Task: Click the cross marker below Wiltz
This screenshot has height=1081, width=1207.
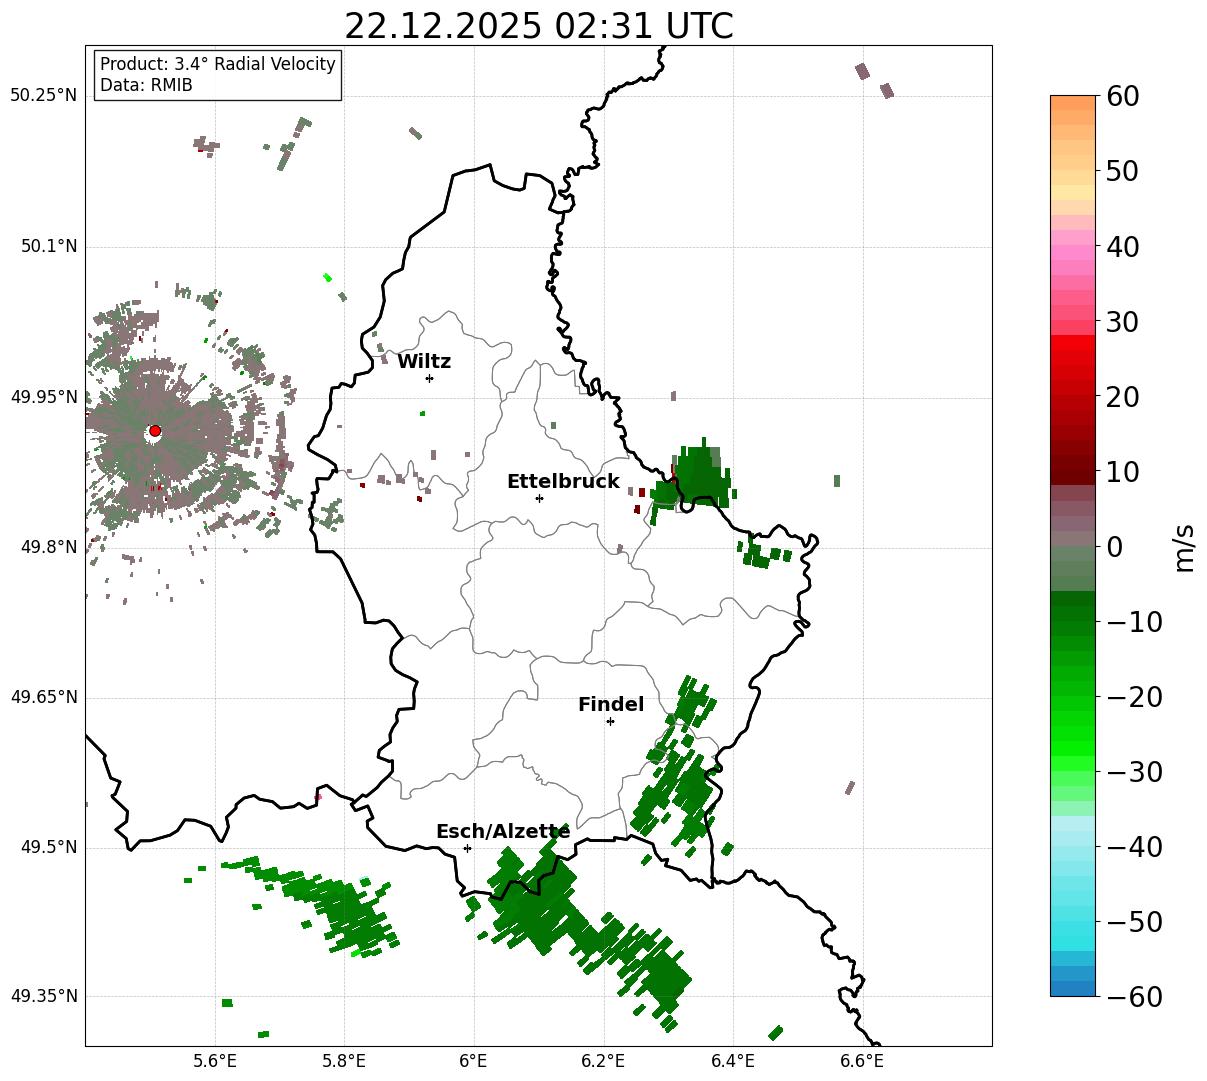Action: [x=429, y=378]
